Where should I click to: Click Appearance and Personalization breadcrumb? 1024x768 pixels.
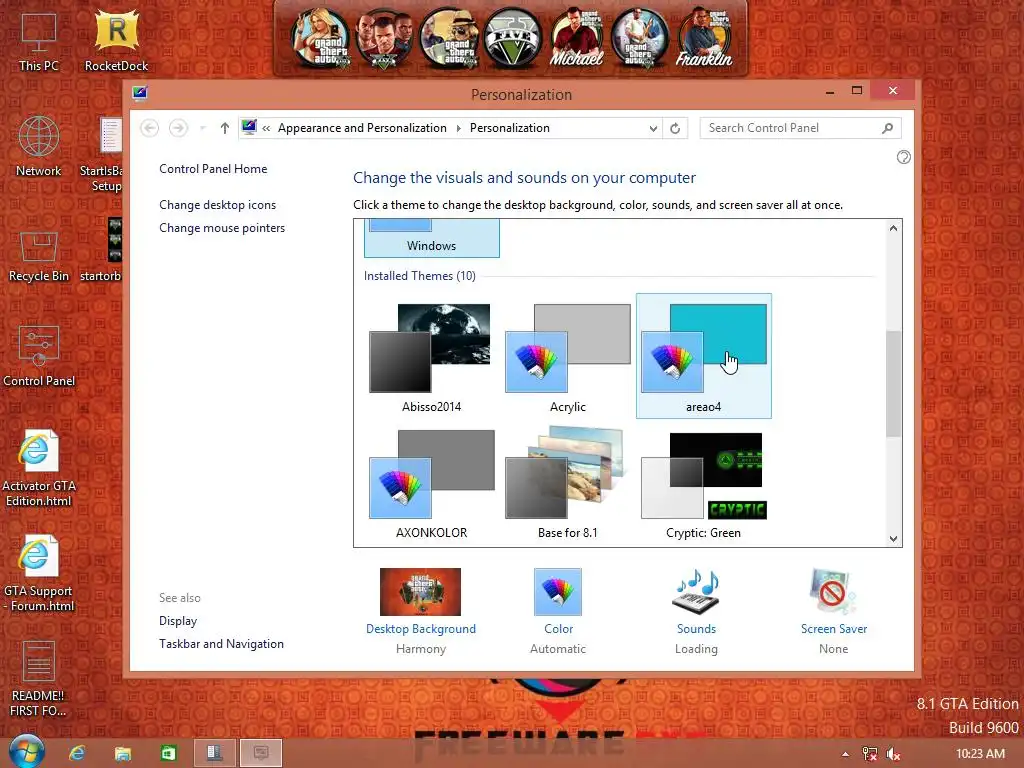(x=362, y=128)
